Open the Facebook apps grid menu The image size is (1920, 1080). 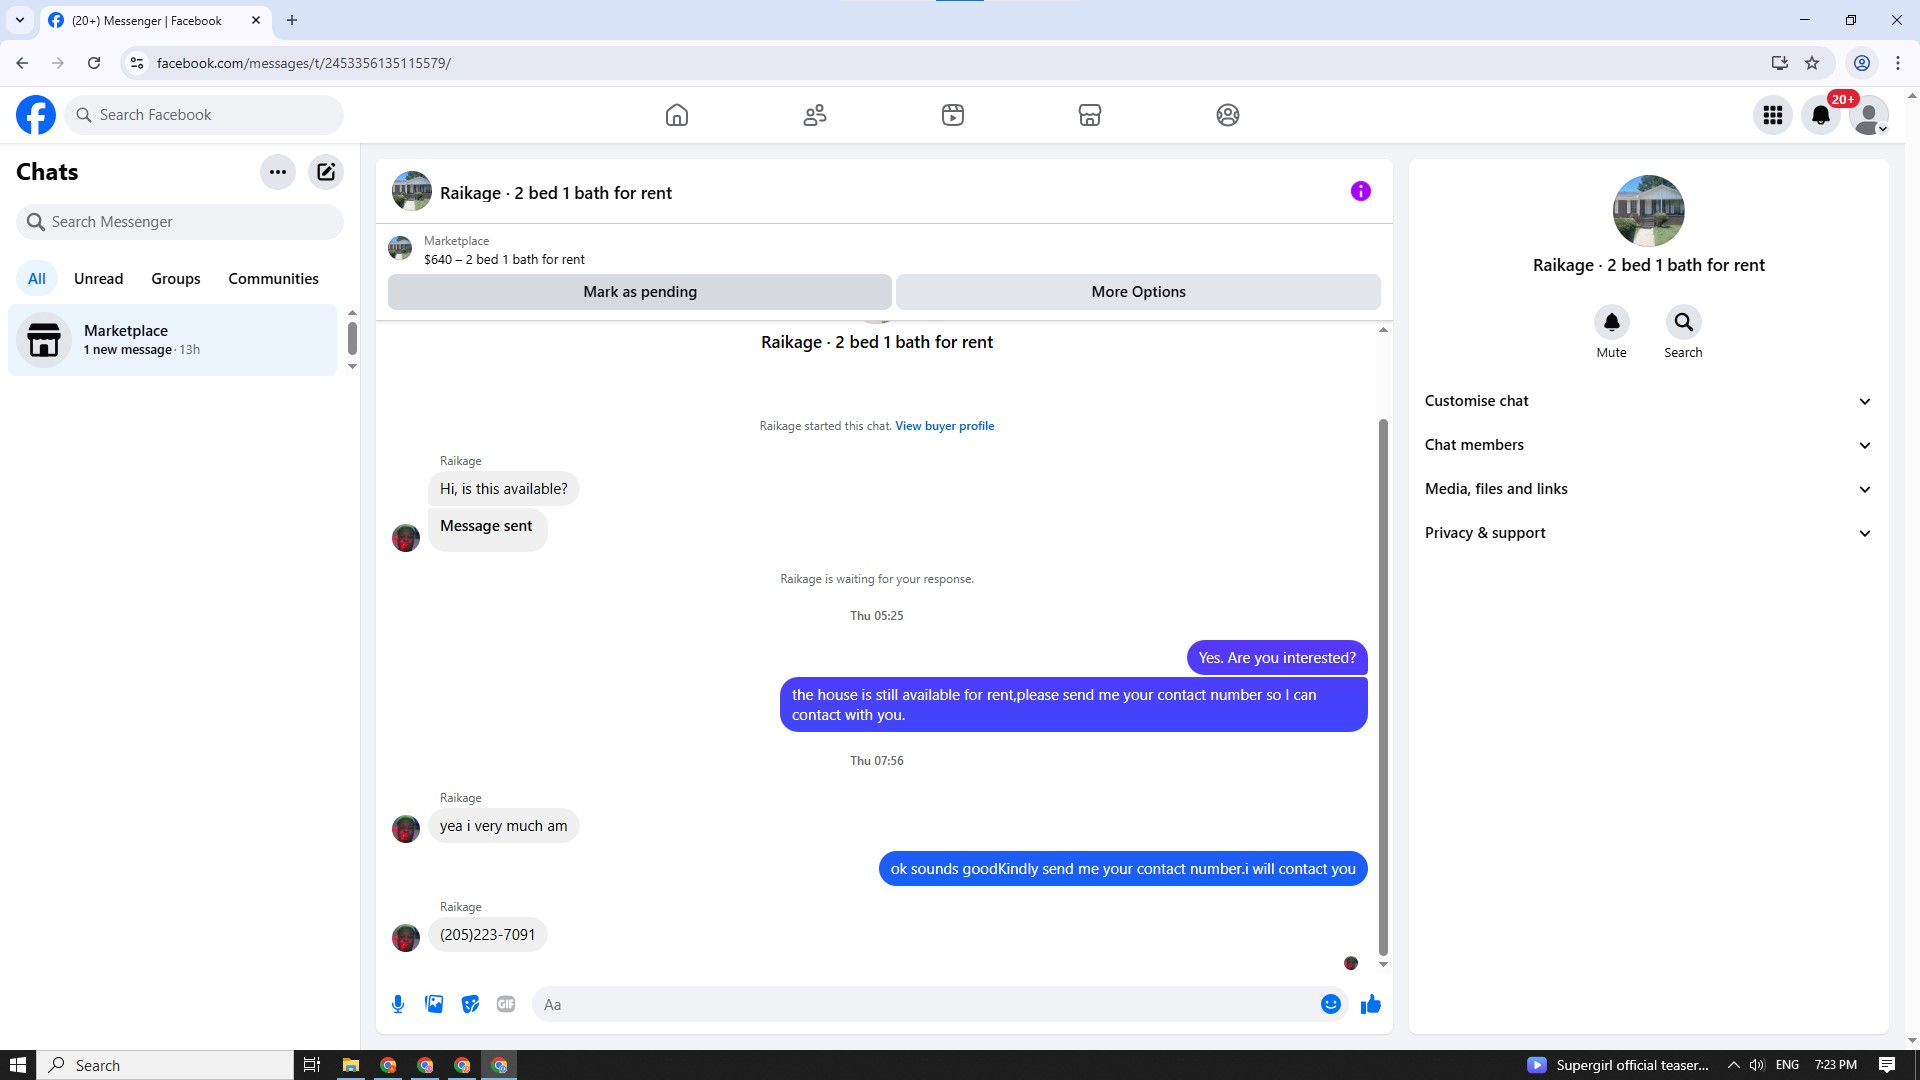pos(1772,115)
